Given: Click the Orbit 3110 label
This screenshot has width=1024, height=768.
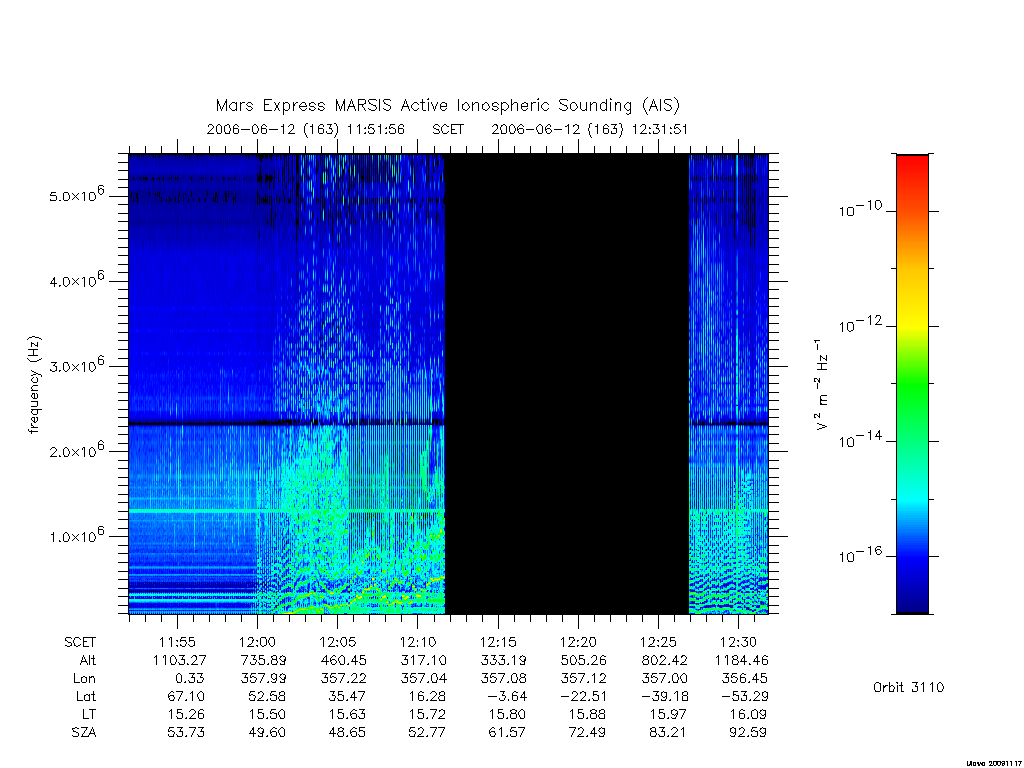Looking at the screenshot, I should (x=908, y=687).
